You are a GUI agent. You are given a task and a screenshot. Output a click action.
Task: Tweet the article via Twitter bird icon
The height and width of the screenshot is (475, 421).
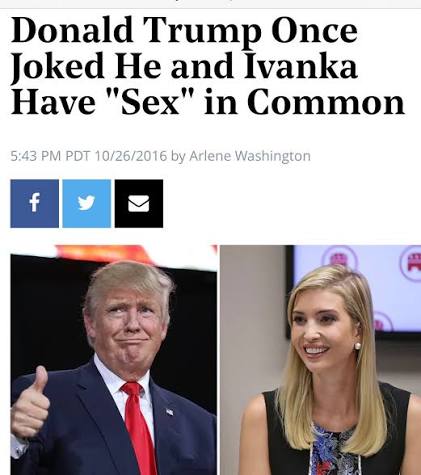click(87, 204)
